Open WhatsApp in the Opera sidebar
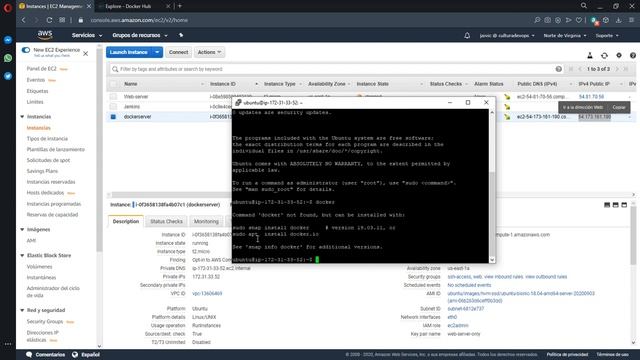The image size is (640, 360). coord(8,58)
